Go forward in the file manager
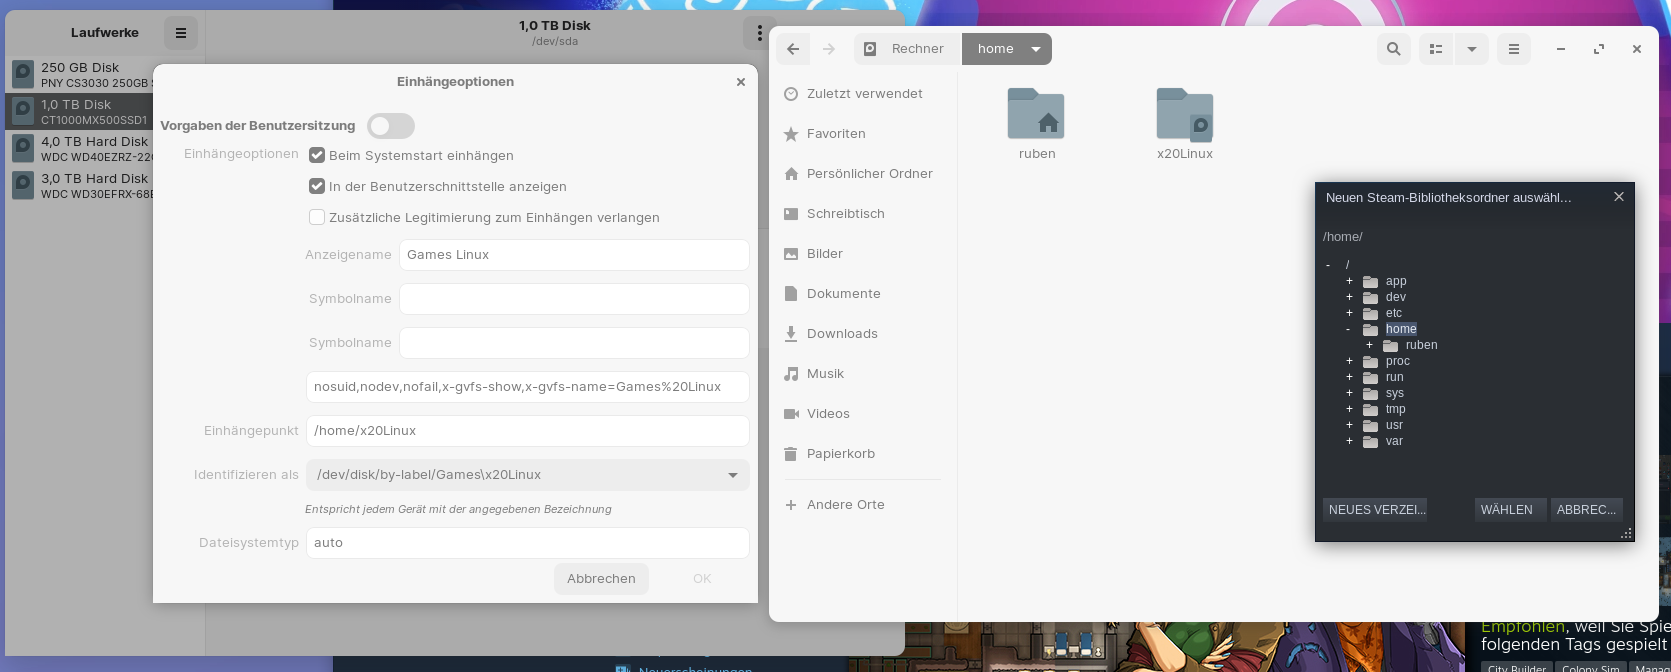 click(828, 49)
